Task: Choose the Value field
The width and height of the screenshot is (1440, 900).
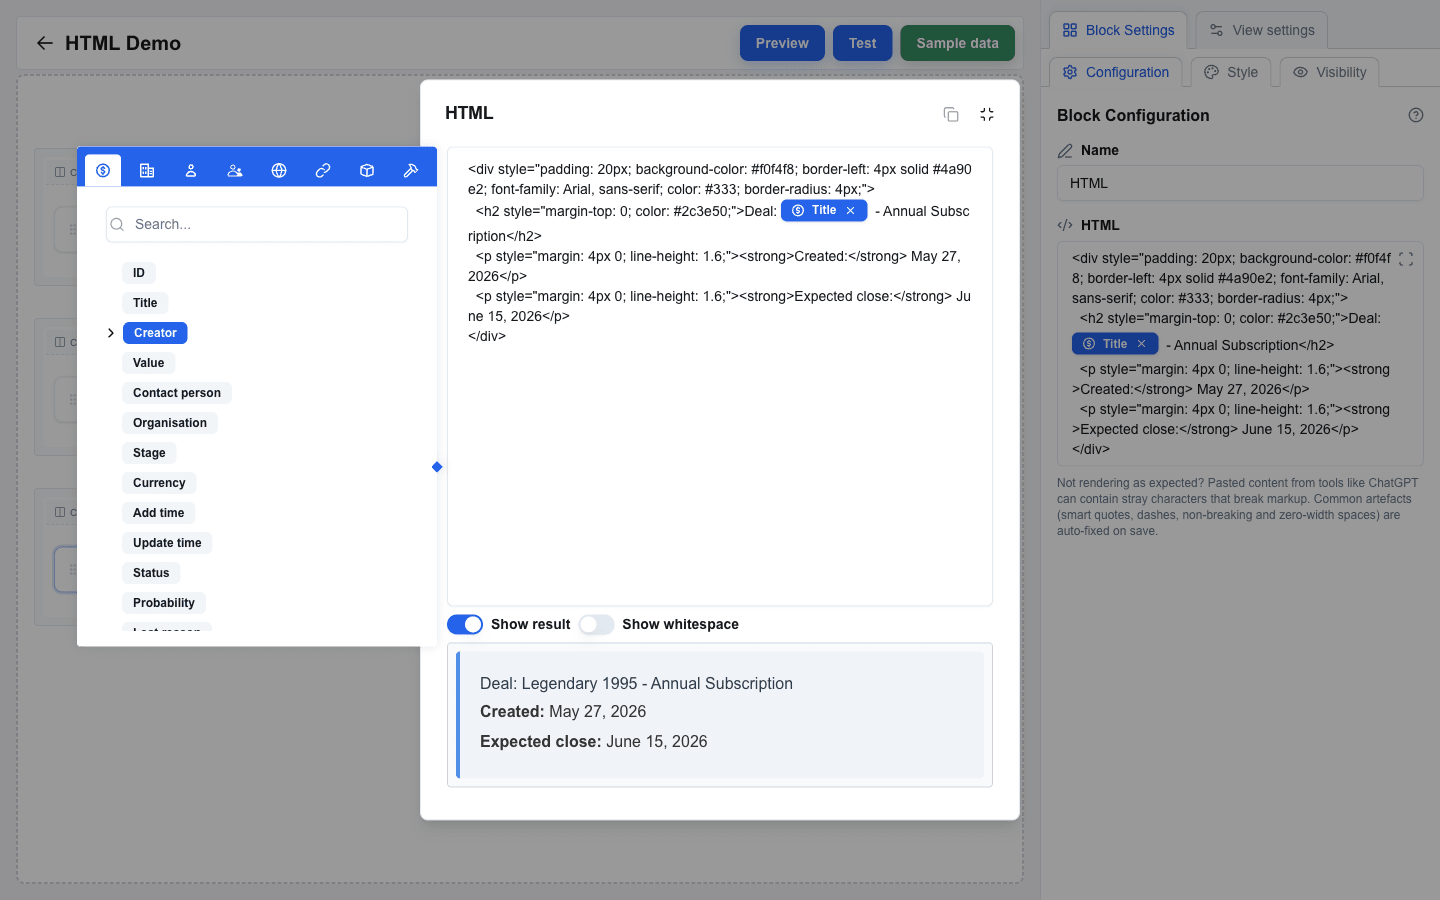Action: tap(148, 363)
